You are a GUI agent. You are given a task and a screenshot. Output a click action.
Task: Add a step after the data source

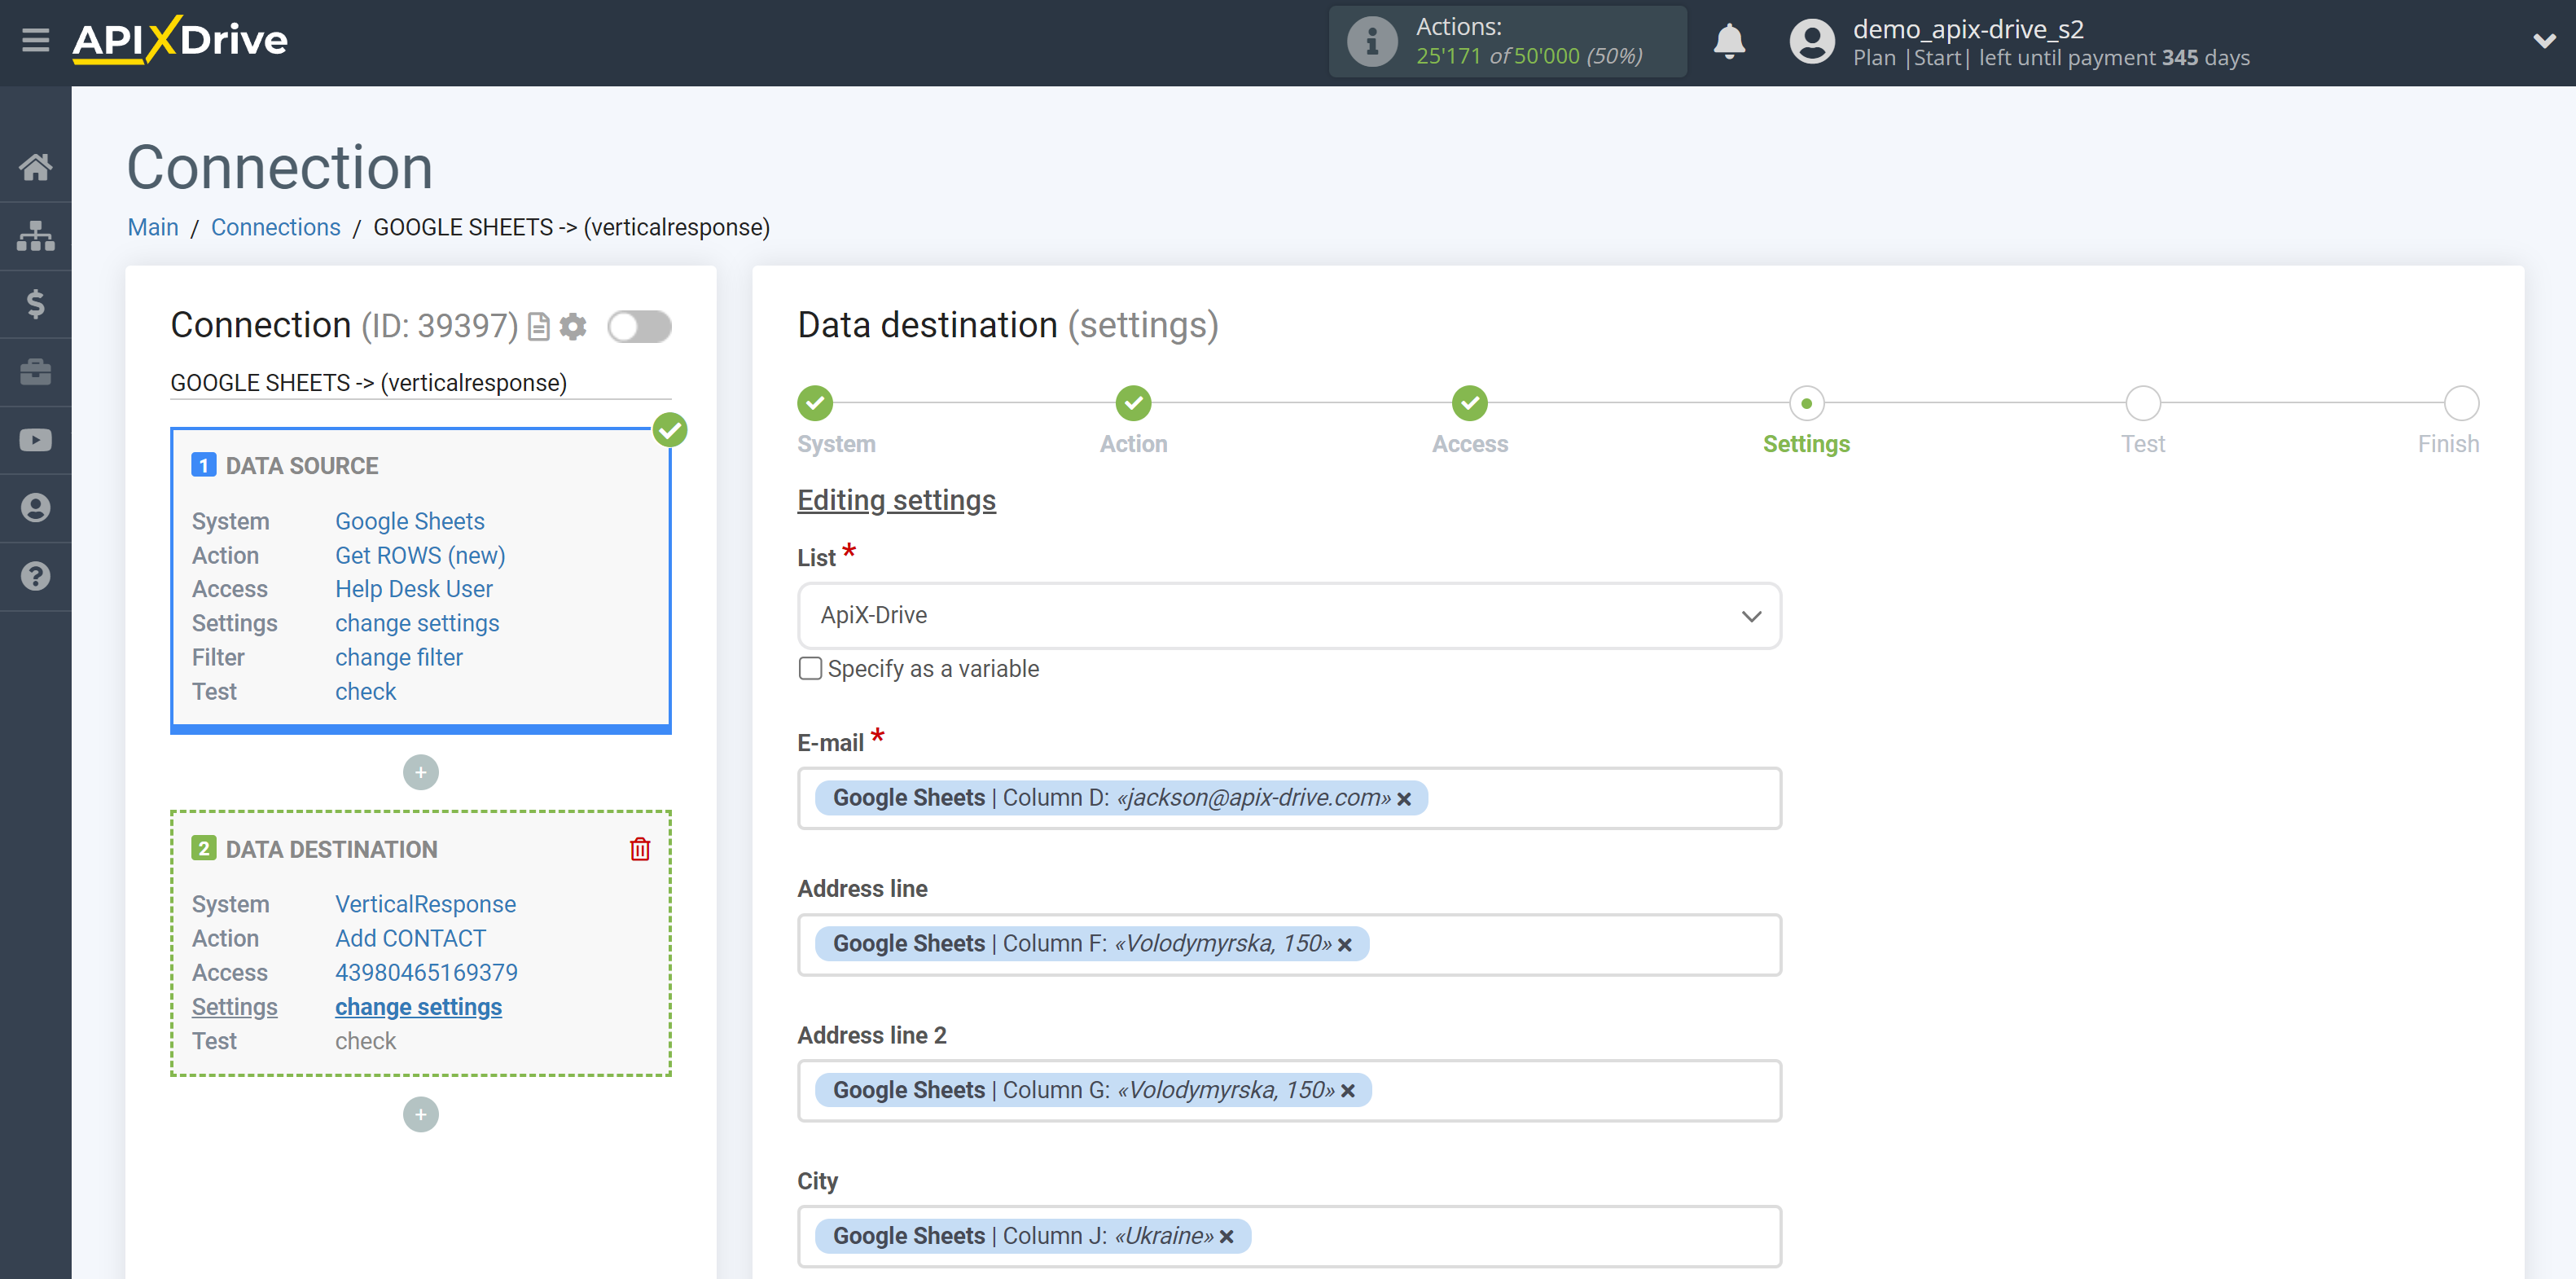click(421, 772)
